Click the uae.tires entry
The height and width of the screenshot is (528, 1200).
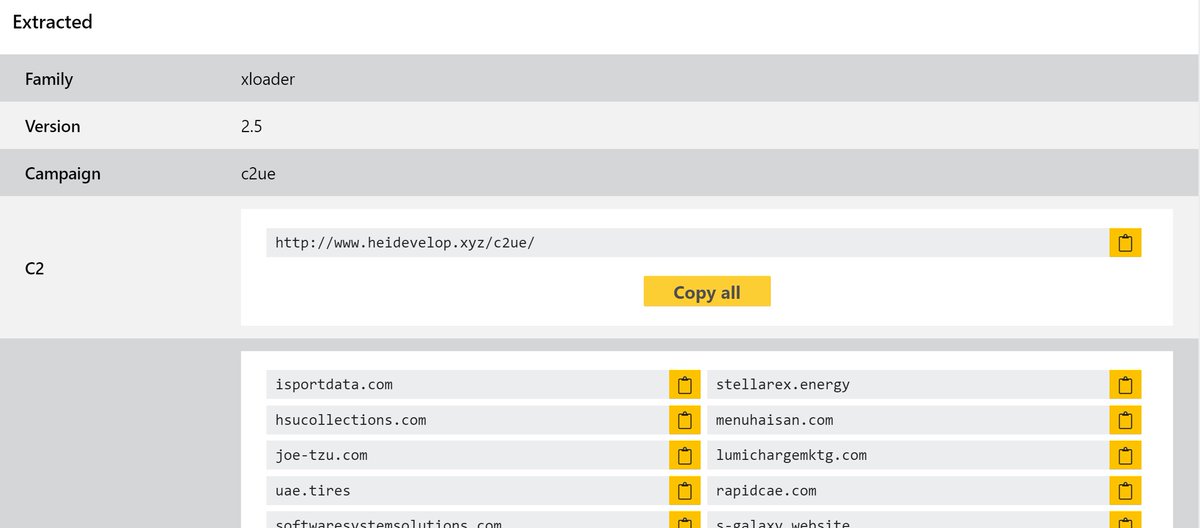click(468, 491)
